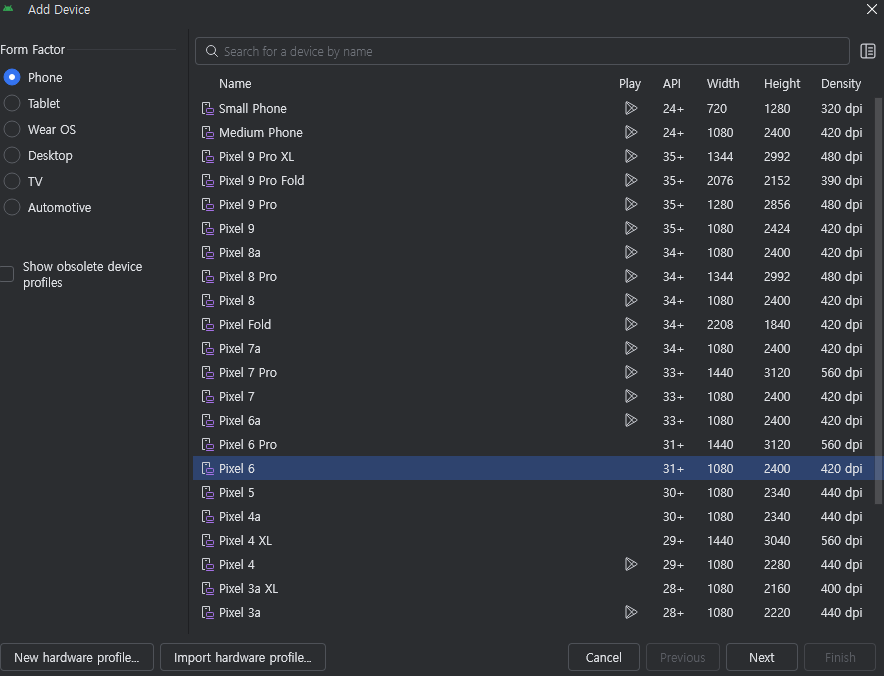Click the 2076 width value
This screenshot has height=676, width=884.
(720, 180)
